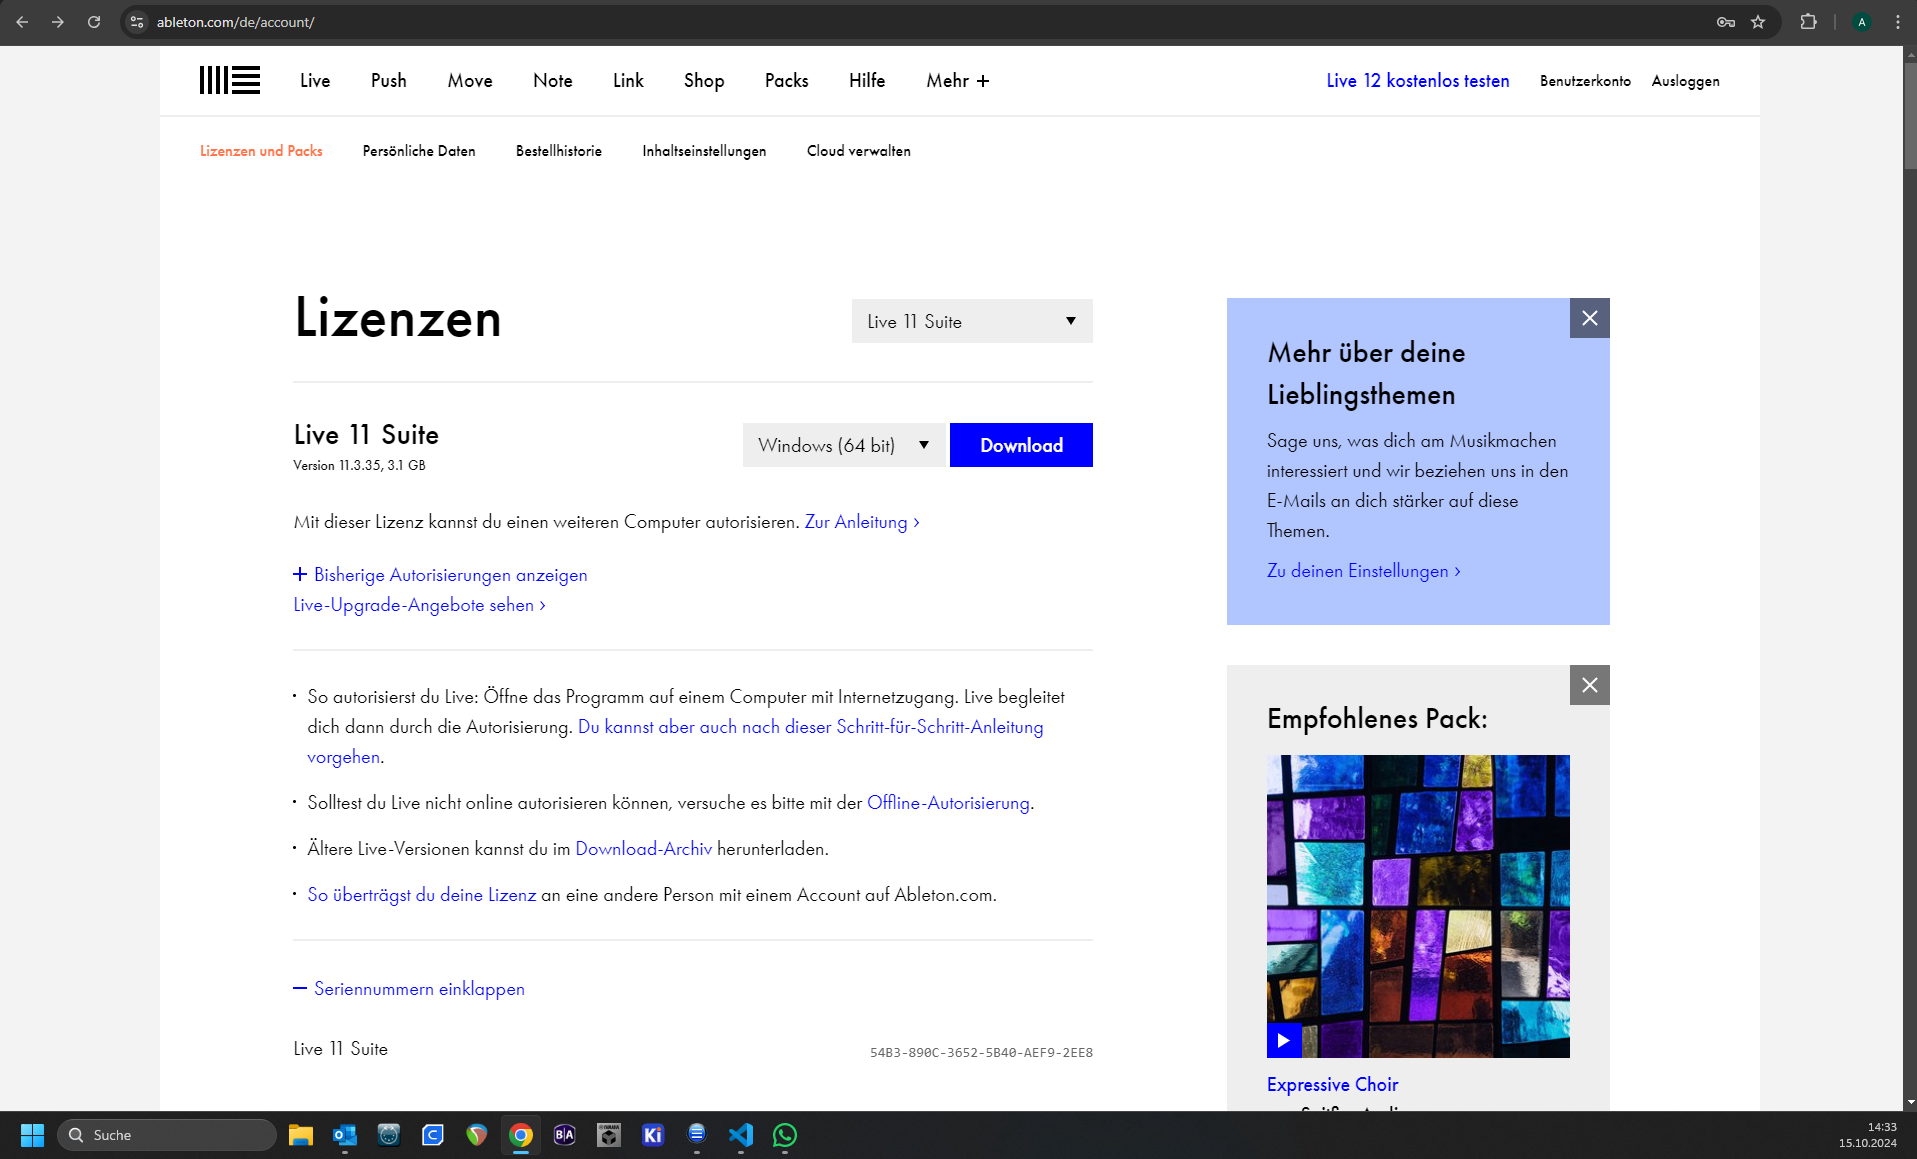Screen dimensions: 1917x1159
Task: Close the Empfohlenes Pack box
Action: tap(1590, 685)
